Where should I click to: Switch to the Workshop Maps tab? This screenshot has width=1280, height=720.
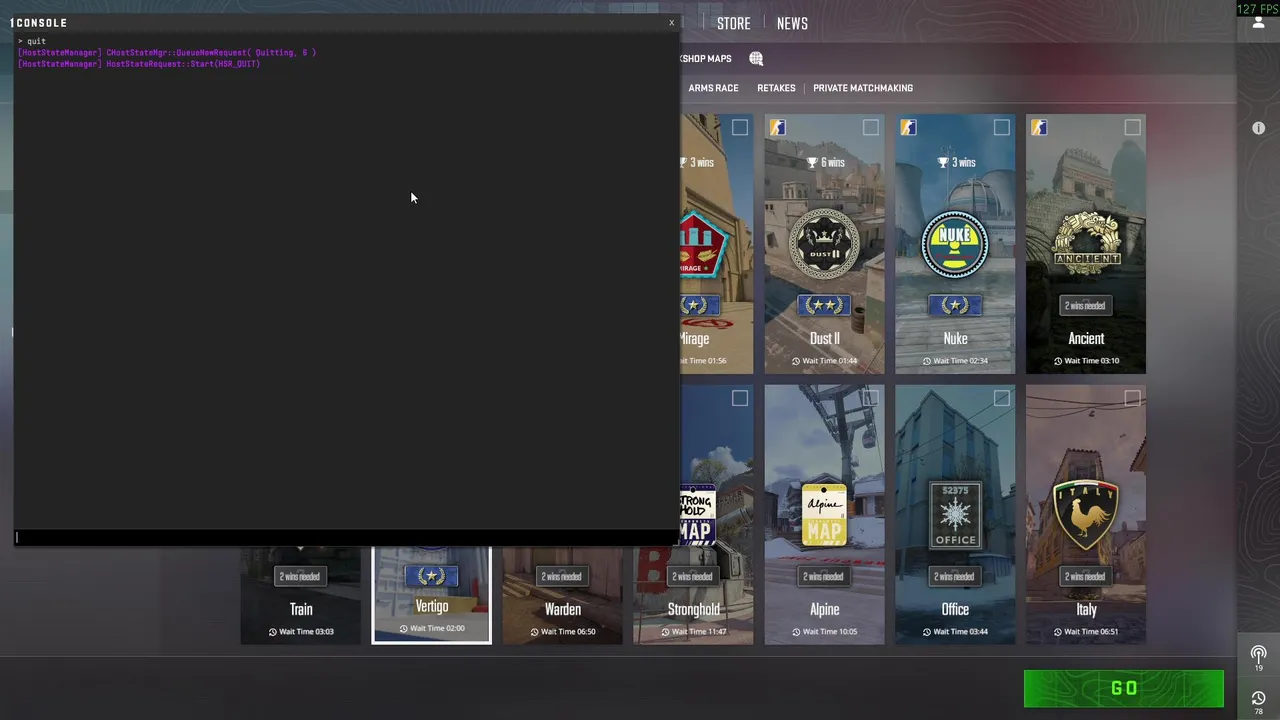pos(706,59)
